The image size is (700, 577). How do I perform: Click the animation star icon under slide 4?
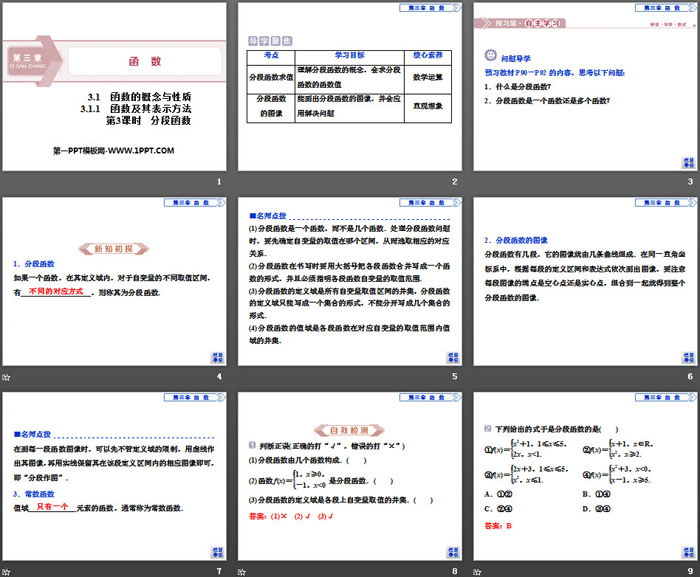pyautogui.click(x=6, y=377)
